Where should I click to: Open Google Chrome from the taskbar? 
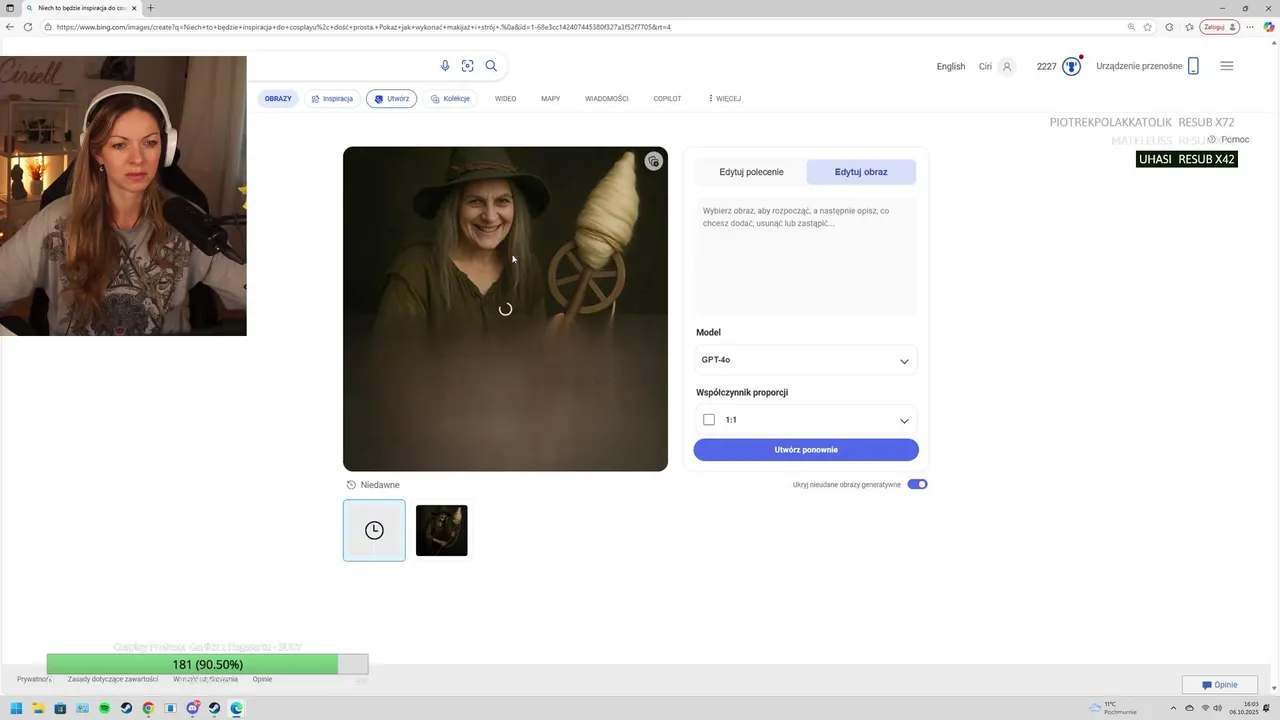pyautogui.click(x=149, y=708)
